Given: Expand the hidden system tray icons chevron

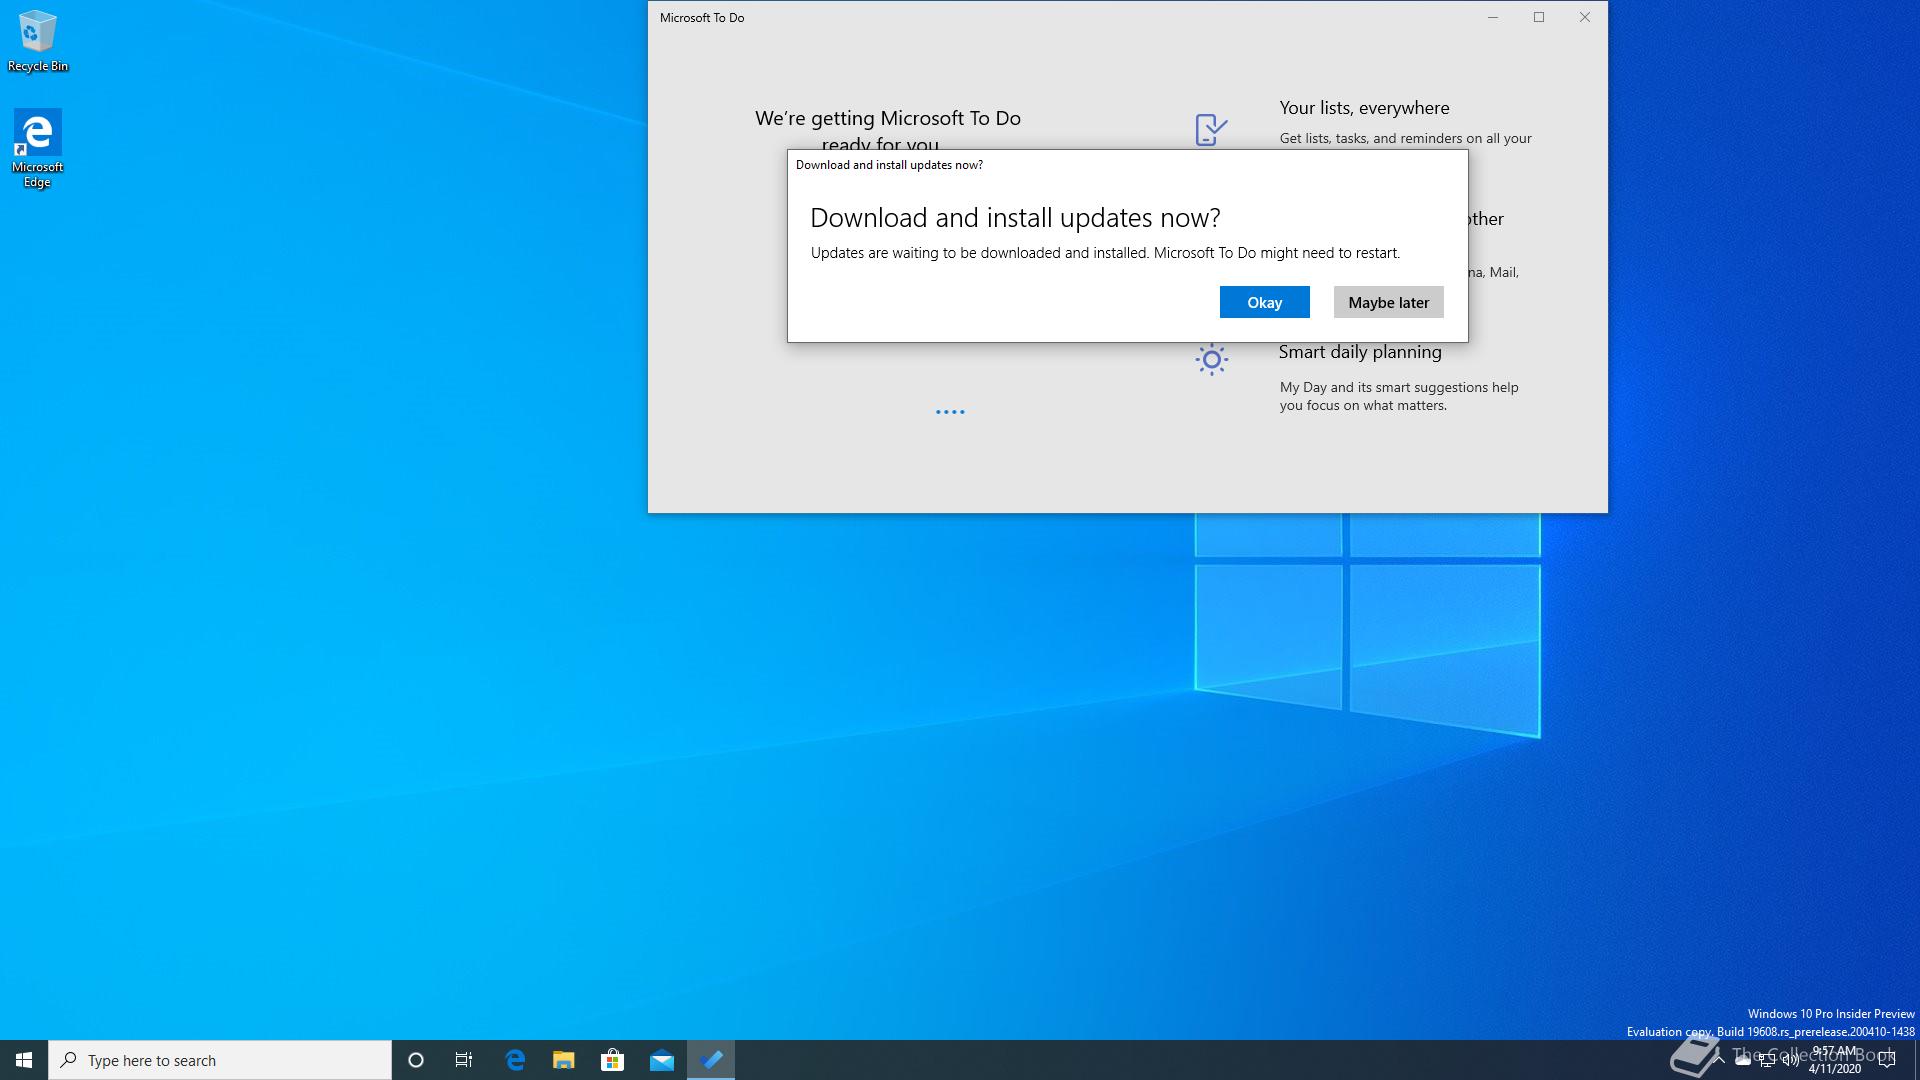Looking at the screenshot, I should tap(1718, 1060).
